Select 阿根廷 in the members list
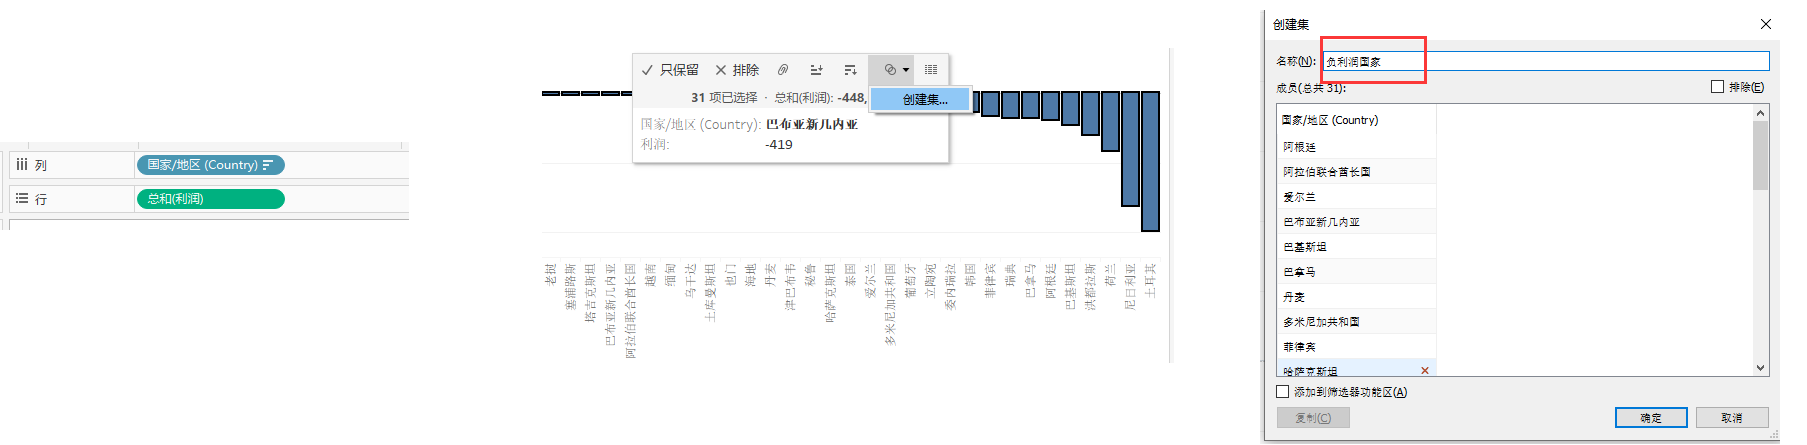Screen dimensions: 1807x445 pos(1356,147)
